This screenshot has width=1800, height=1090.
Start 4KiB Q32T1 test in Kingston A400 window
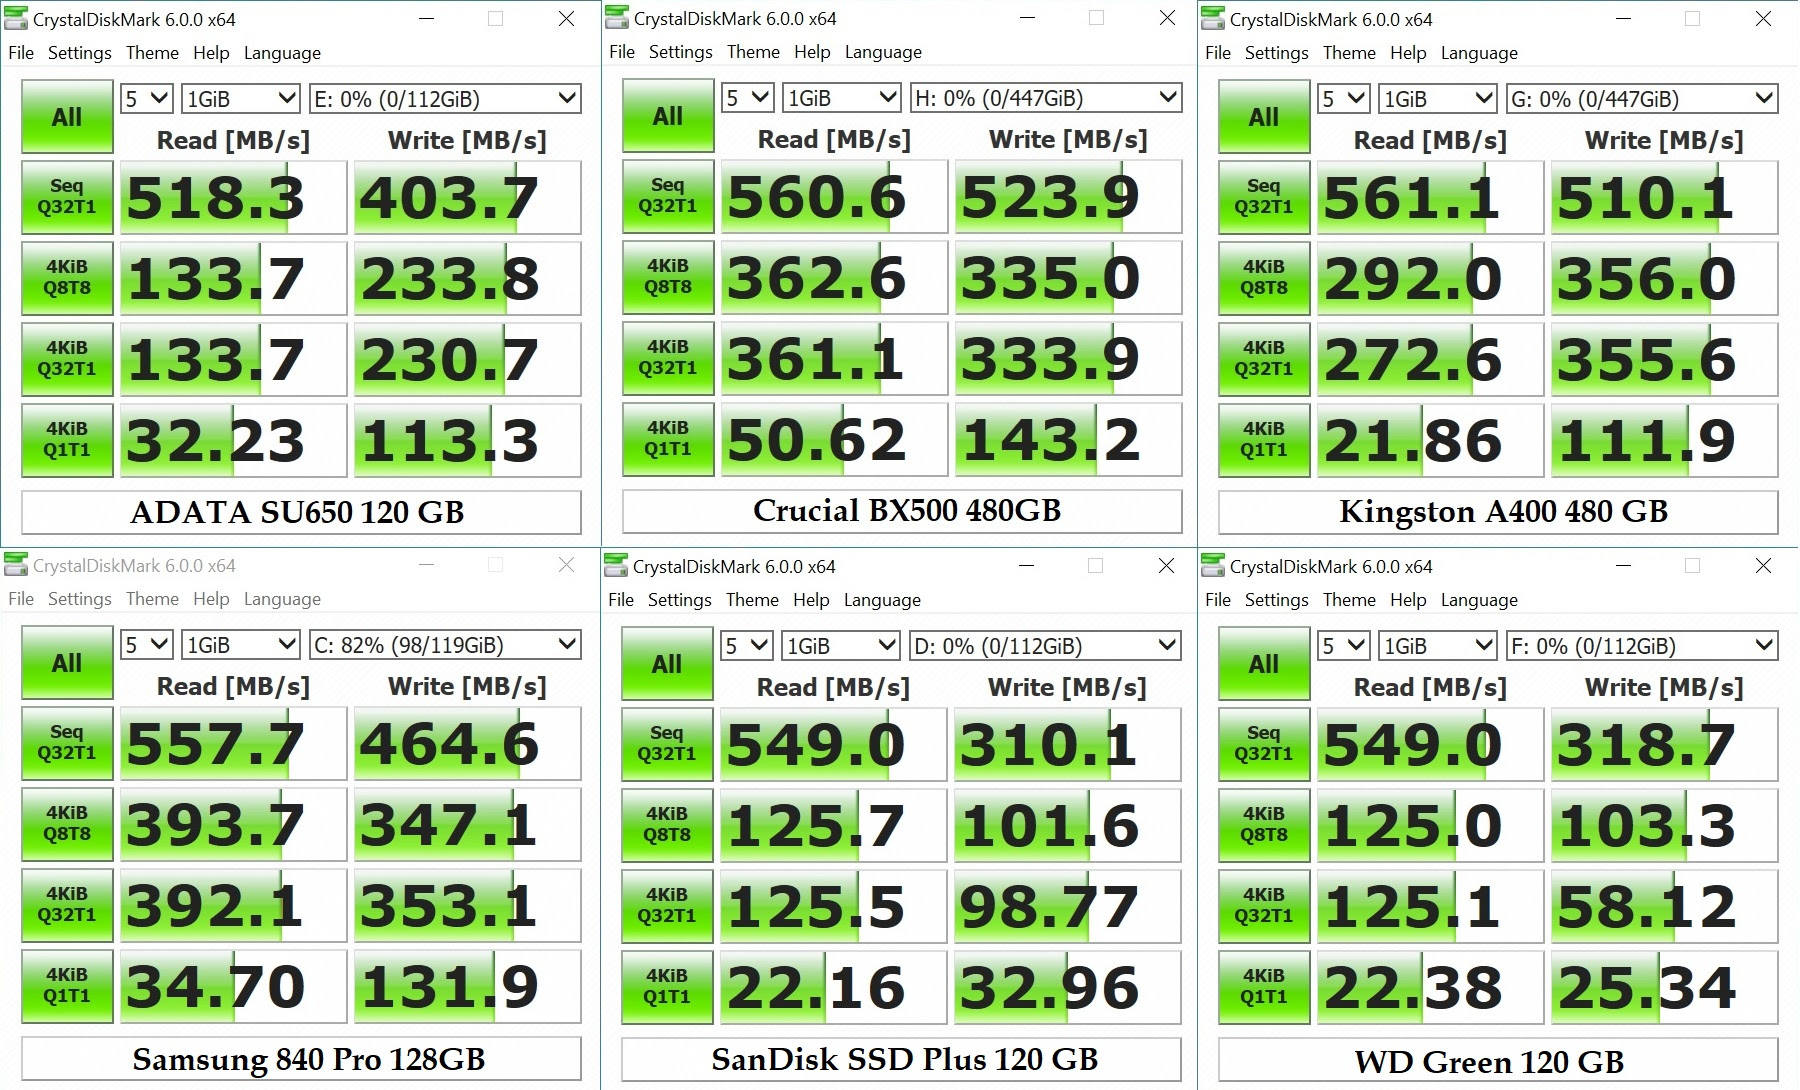click(x=1264, y=359)
